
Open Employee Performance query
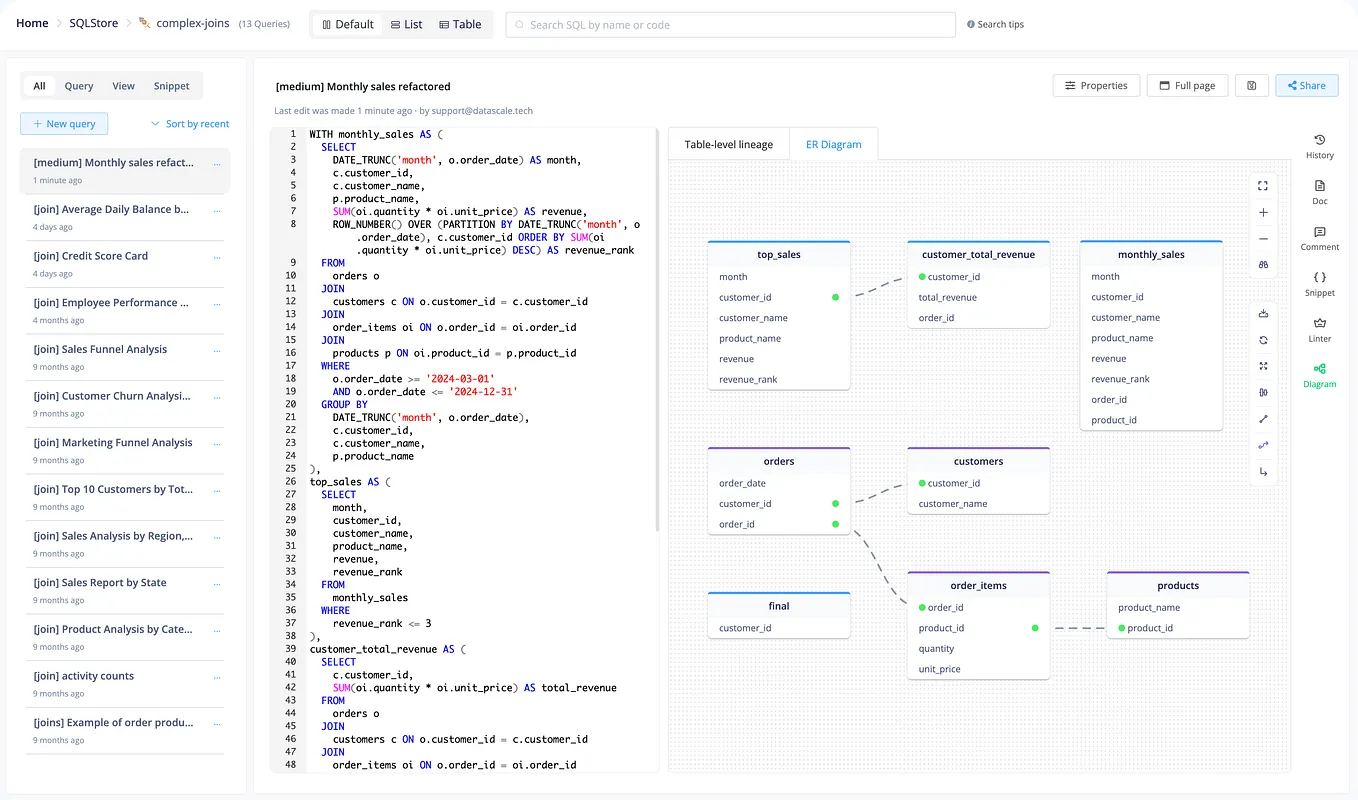pyautogui.click(x=125, y=310)
